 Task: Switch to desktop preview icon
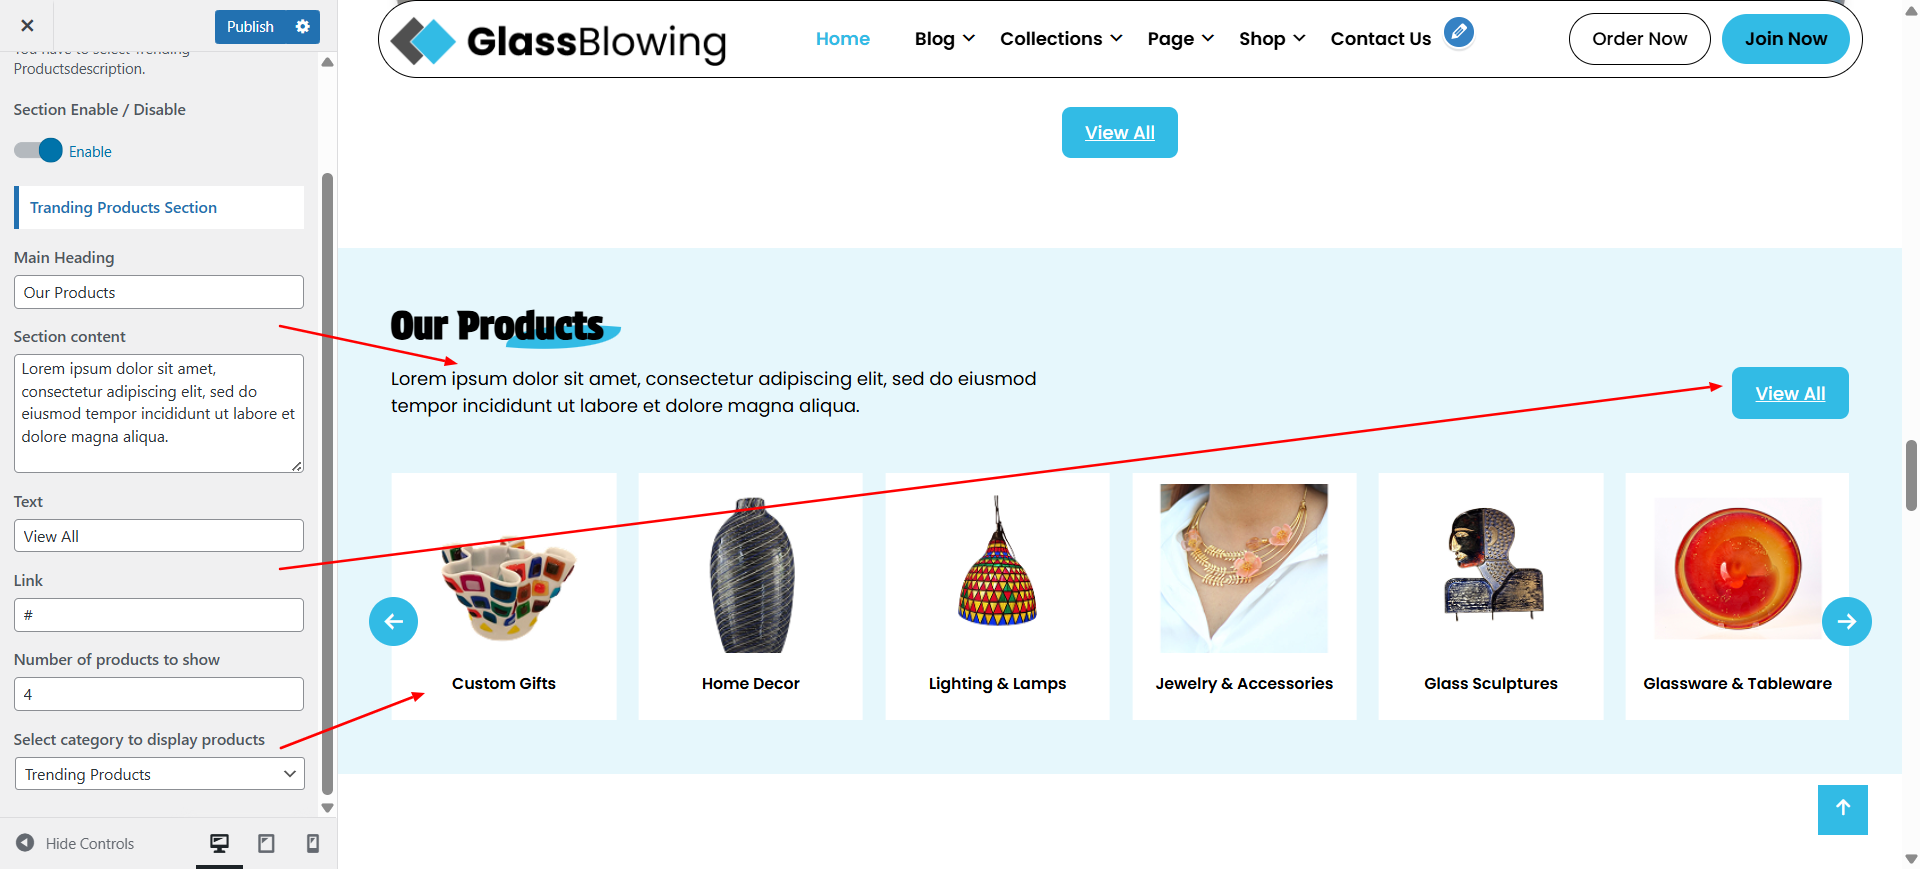219,844
